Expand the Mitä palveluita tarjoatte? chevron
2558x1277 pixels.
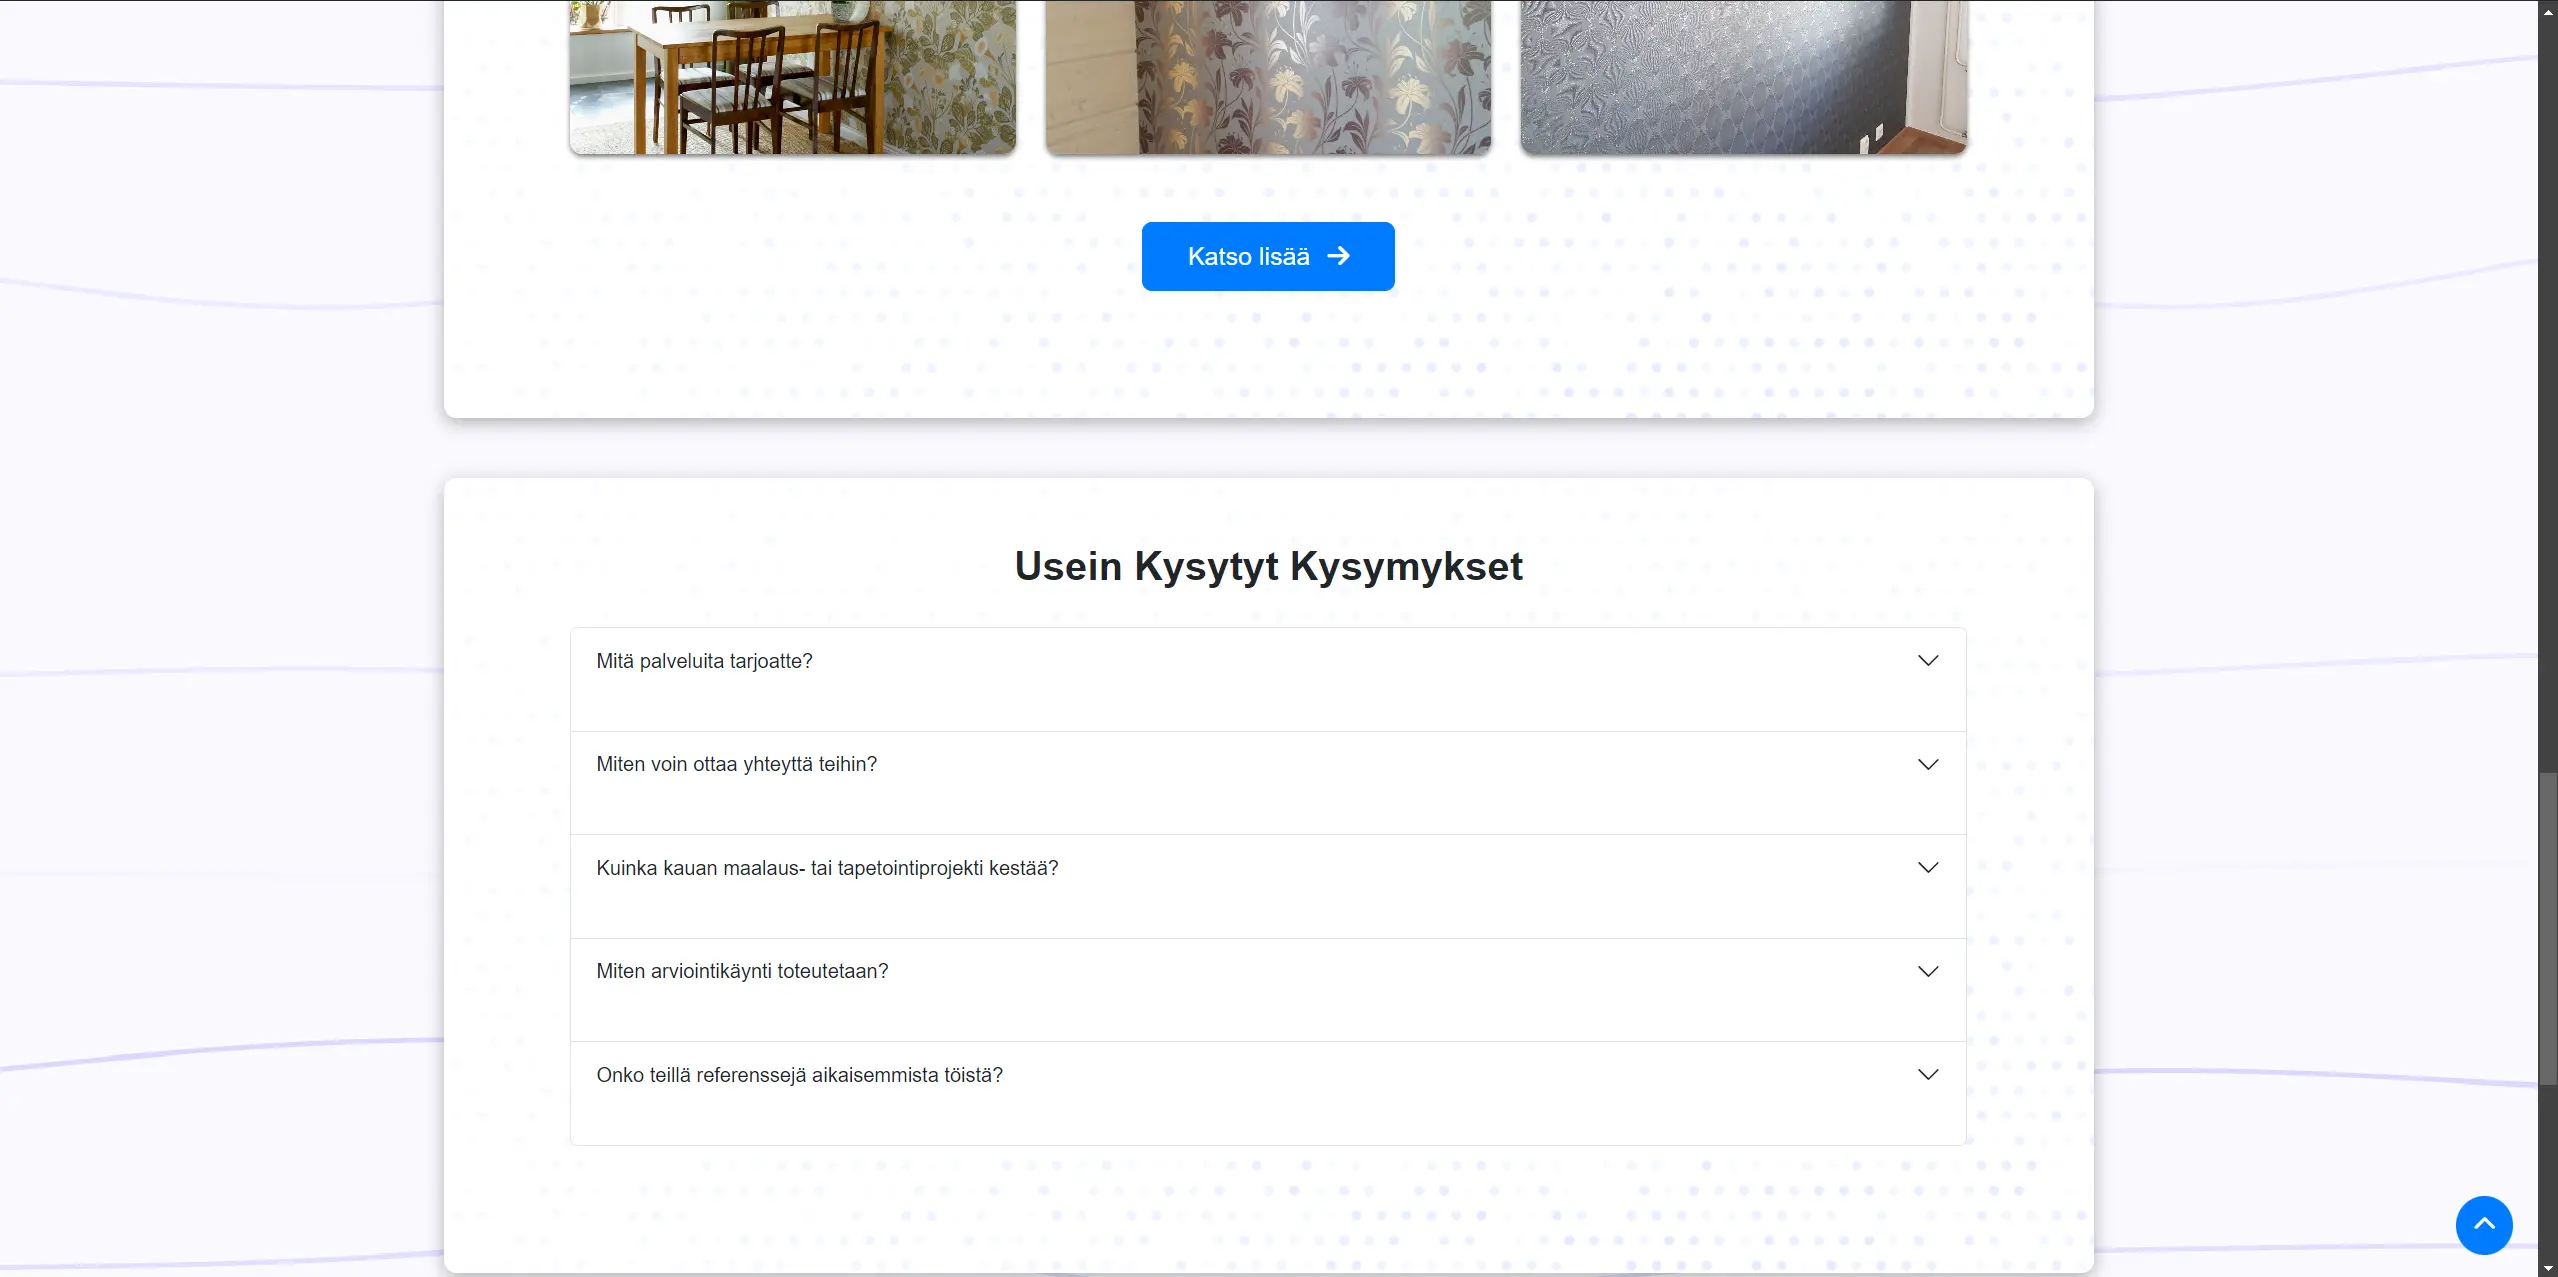pos(1928,661)
